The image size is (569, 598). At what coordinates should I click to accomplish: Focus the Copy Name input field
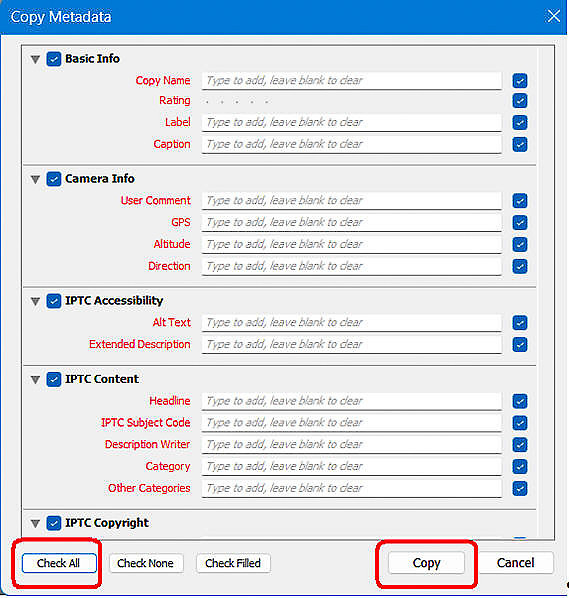pyautogui.click(x=352, y=81)
